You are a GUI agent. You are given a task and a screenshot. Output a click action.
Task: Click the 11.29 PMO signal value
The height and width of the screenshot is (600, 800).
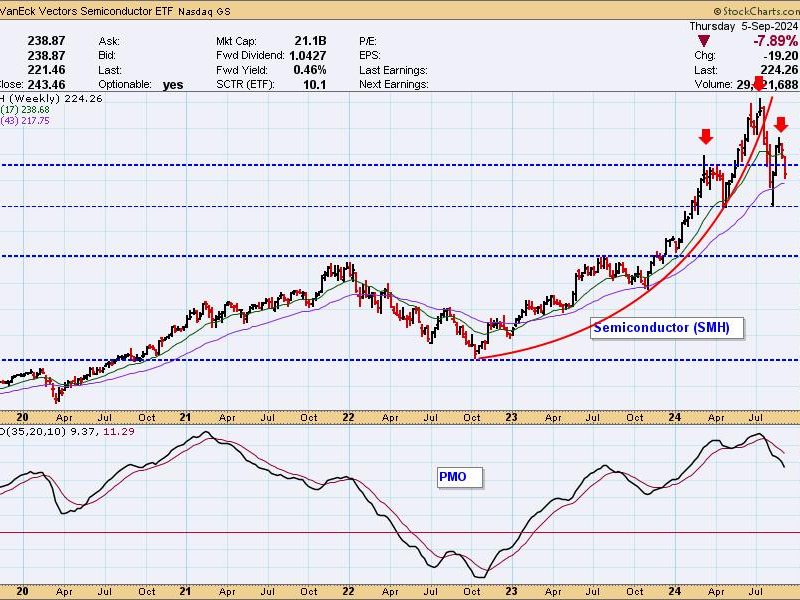pos(119,432)
